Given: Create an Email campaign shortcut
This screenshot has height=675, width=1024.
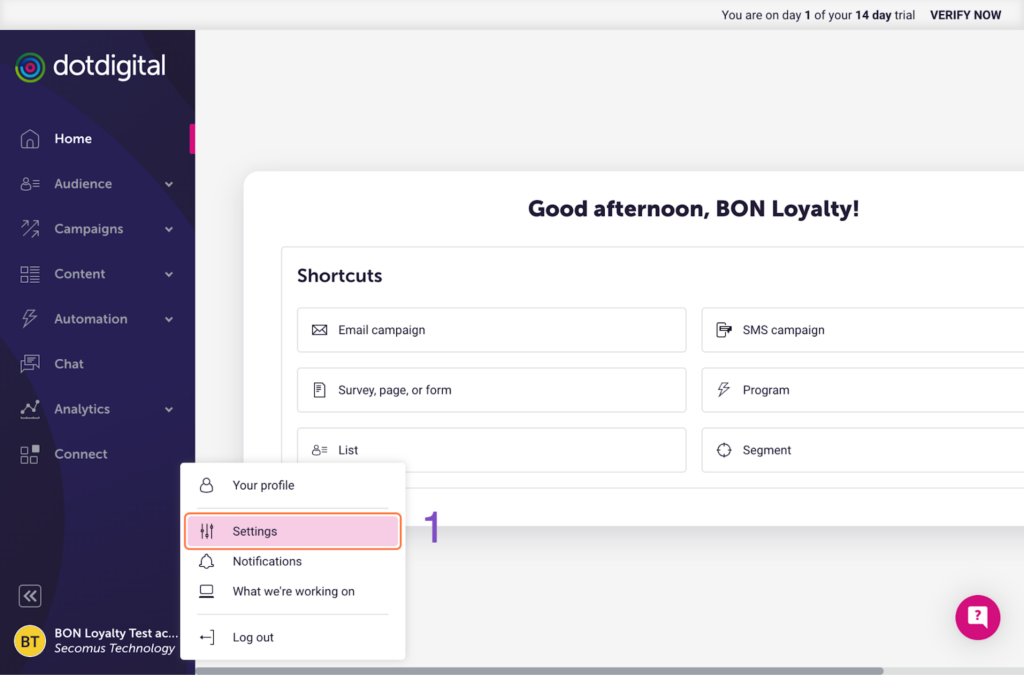Looking at the screenshot, I should 491,330.
